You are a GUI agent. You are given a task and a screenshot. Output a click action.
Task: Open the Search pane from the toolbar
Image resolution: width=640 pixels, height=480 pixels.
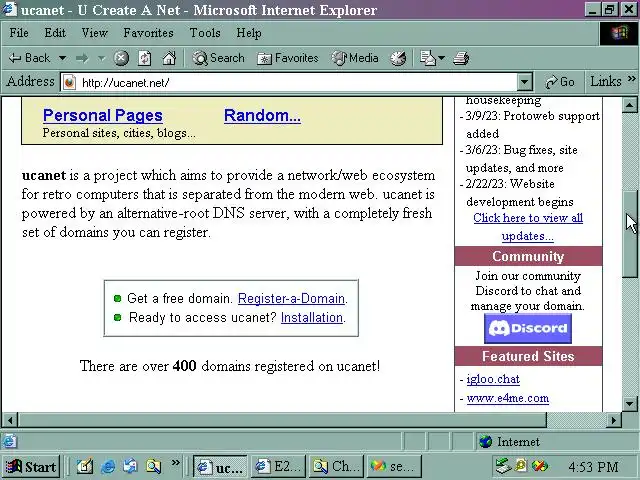[218, 58]
